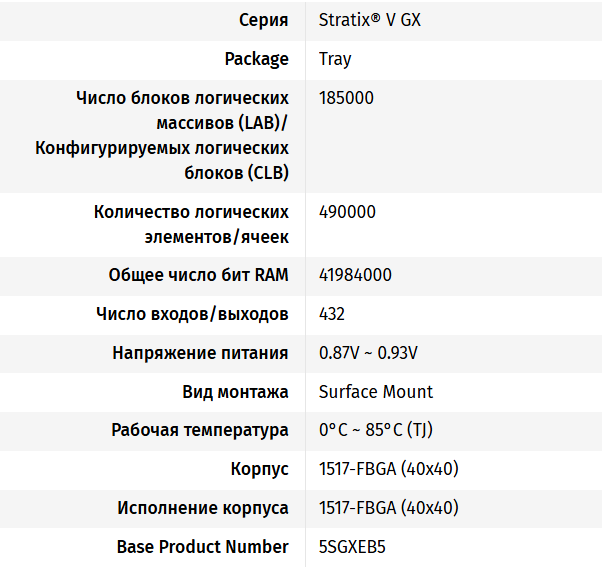Select the Исполнение корпуса label

203,508
